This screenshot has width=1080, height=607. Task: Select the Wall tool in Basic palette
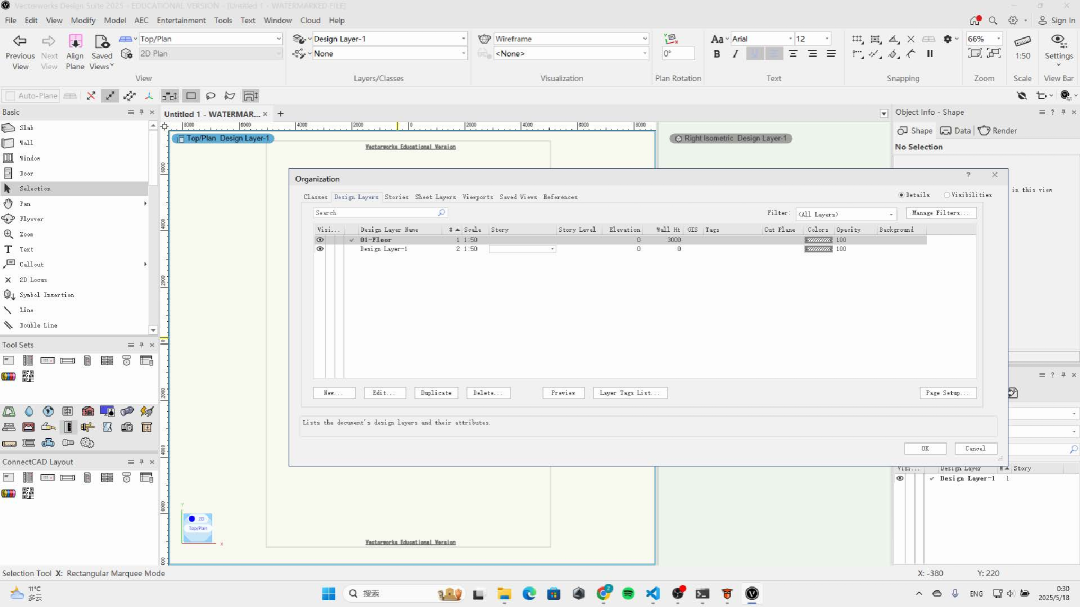[27, 143]
